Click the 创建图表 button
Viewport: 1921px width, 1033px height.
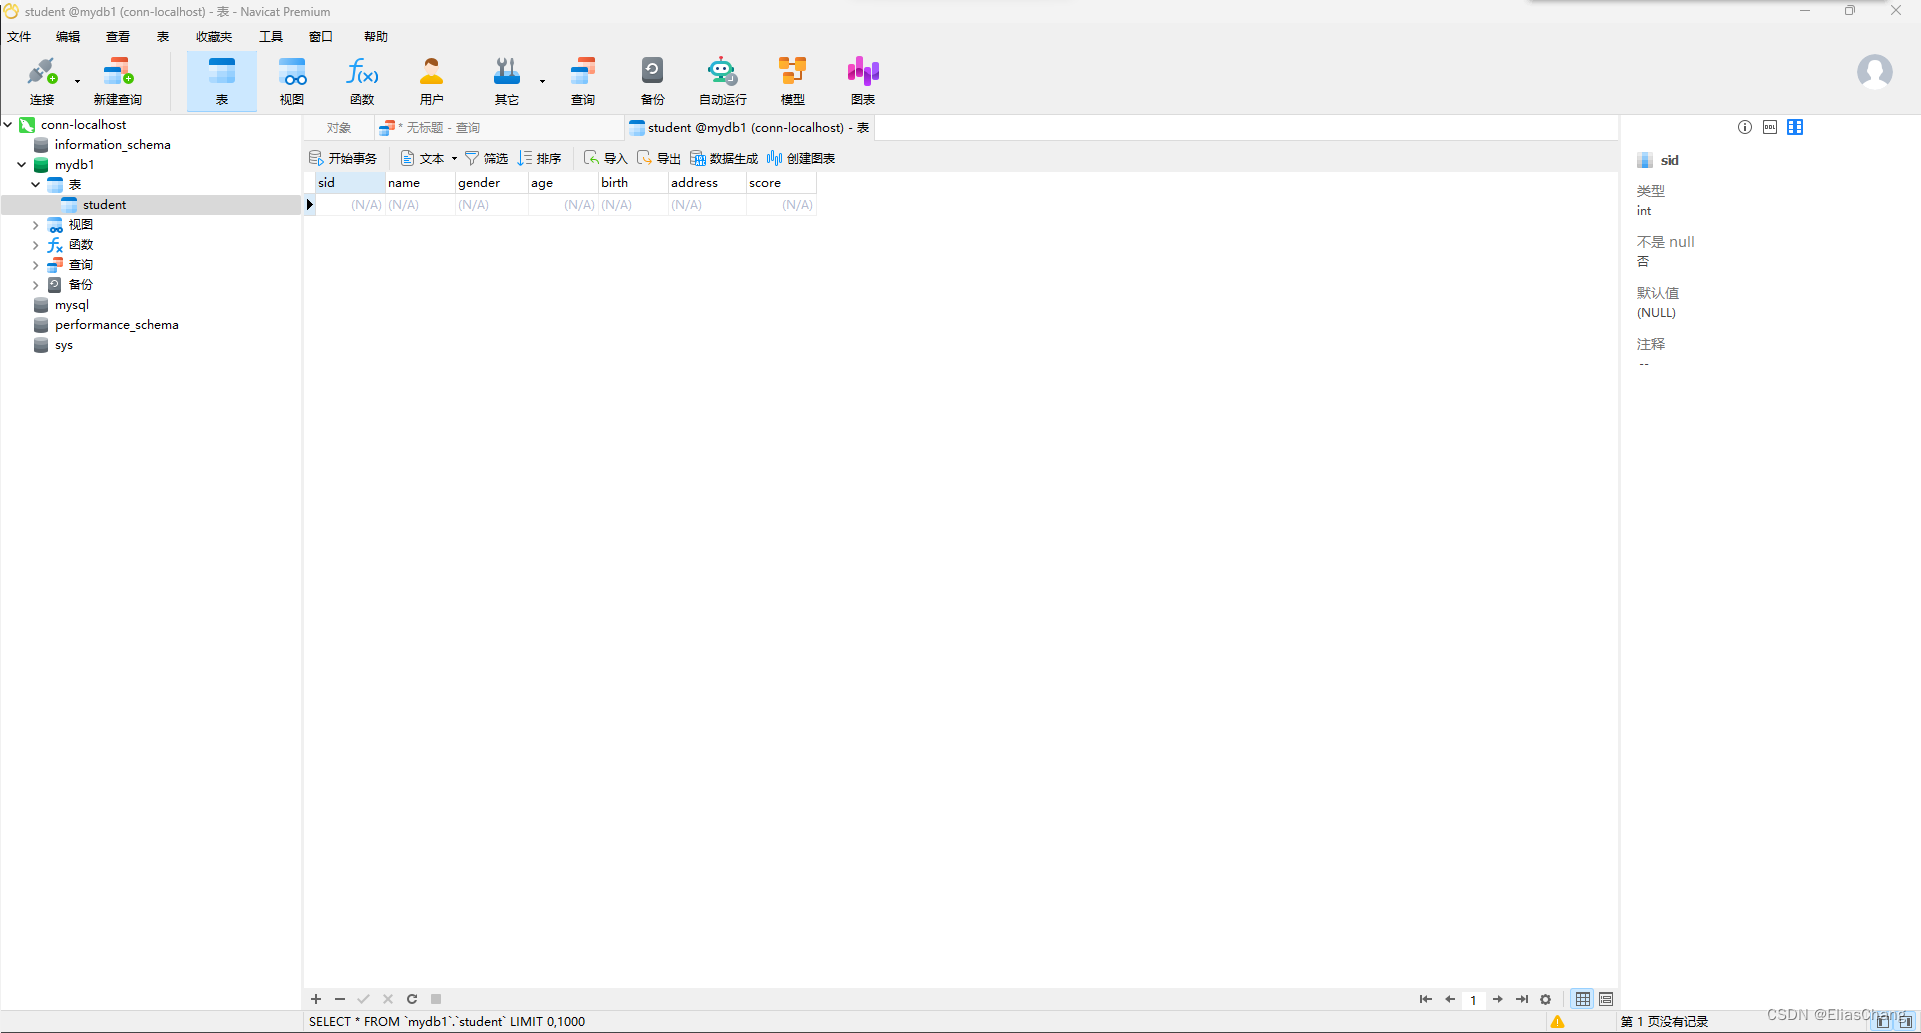[801, 158]
